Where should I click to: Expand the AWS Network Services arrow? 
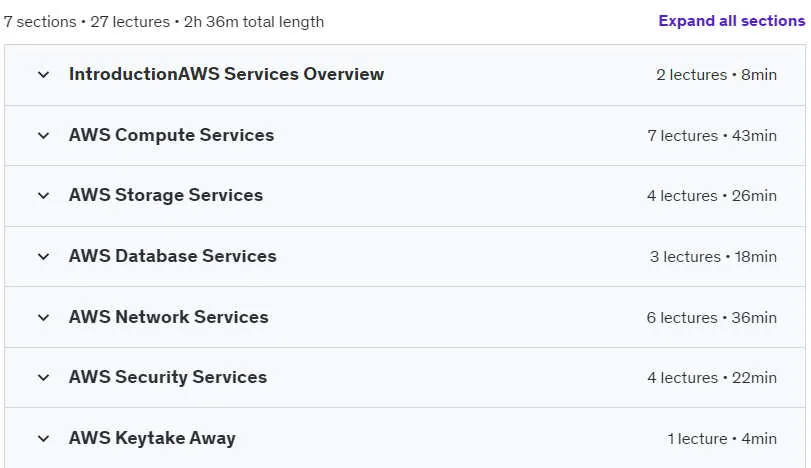[43, 318]
